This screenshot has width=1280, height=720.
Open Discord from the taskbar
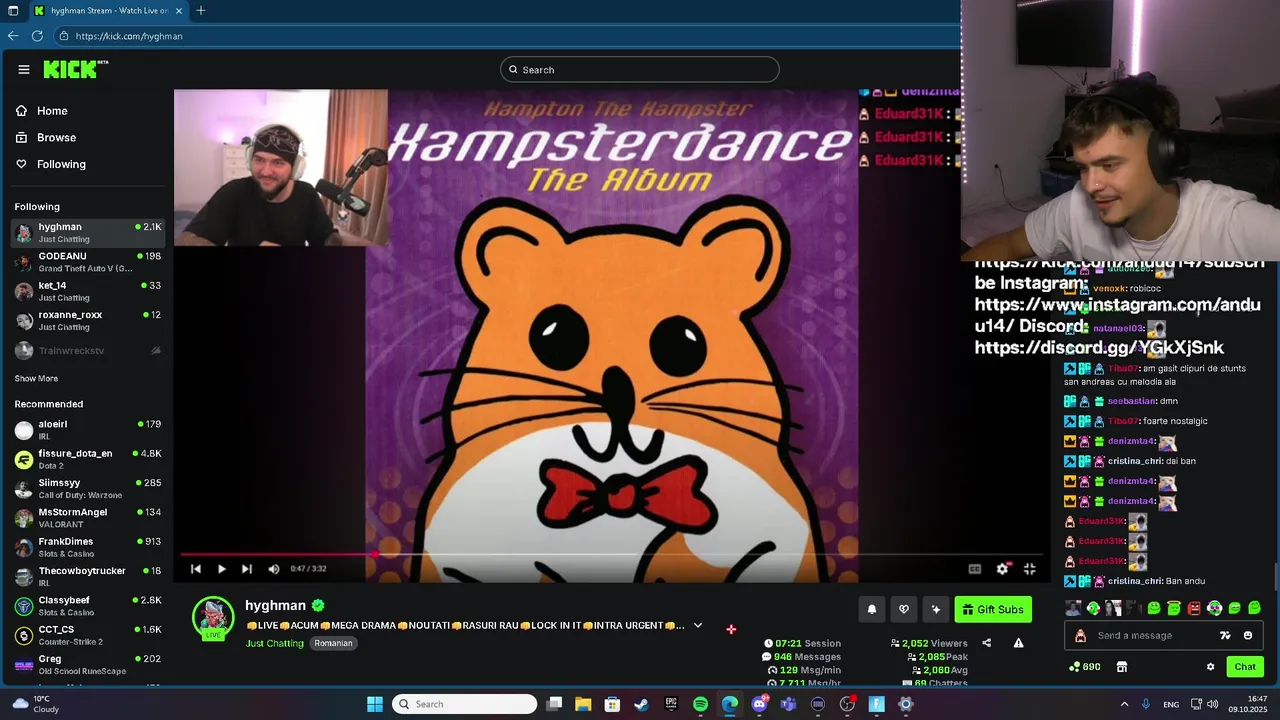point(759,704)
